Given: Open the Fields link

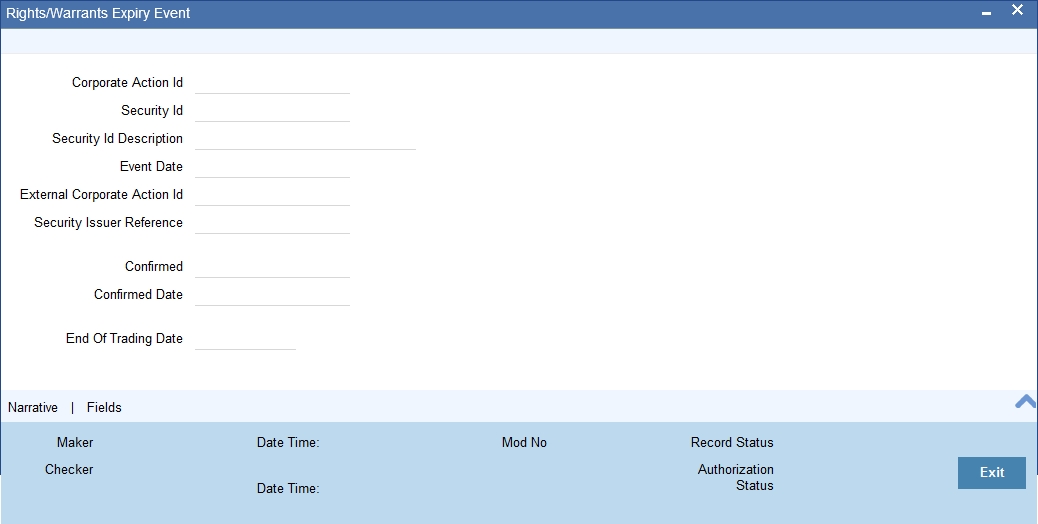Looking at the screenshot, I should (x=104, y=408).
